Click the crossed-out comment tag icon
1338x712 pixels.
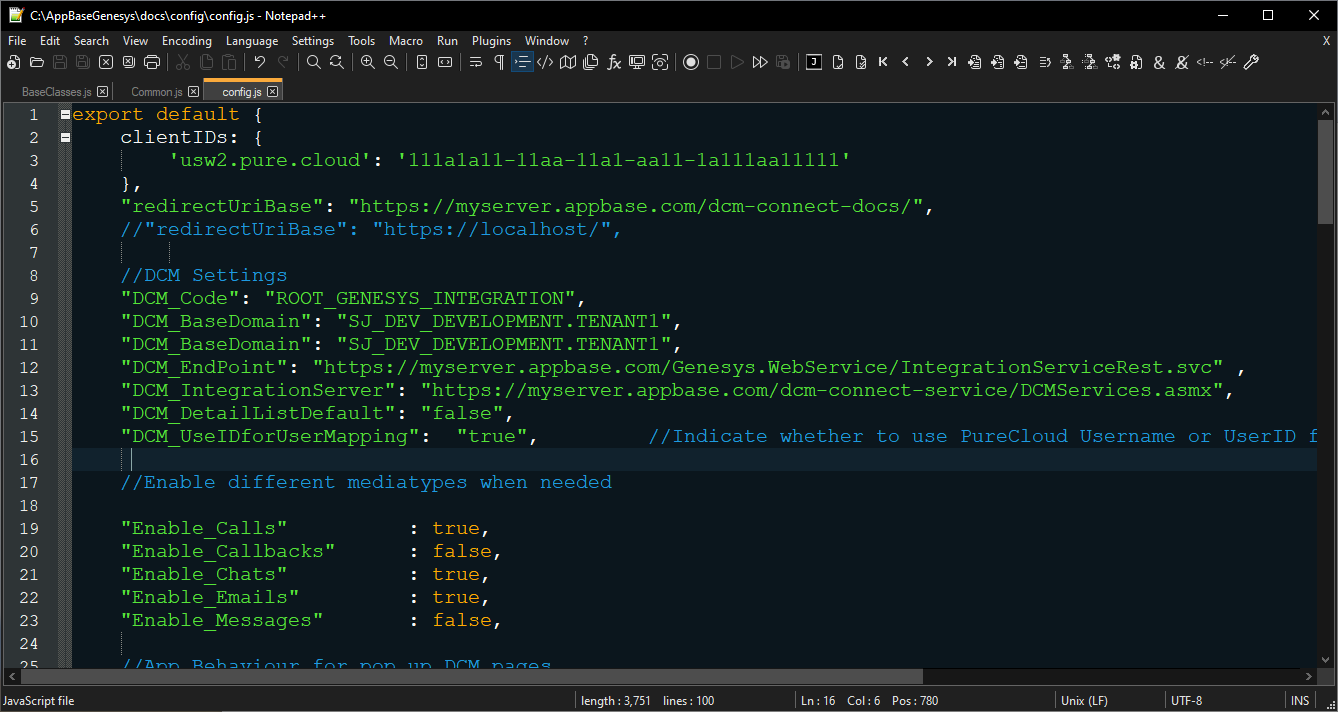[x=1228, y=62]
